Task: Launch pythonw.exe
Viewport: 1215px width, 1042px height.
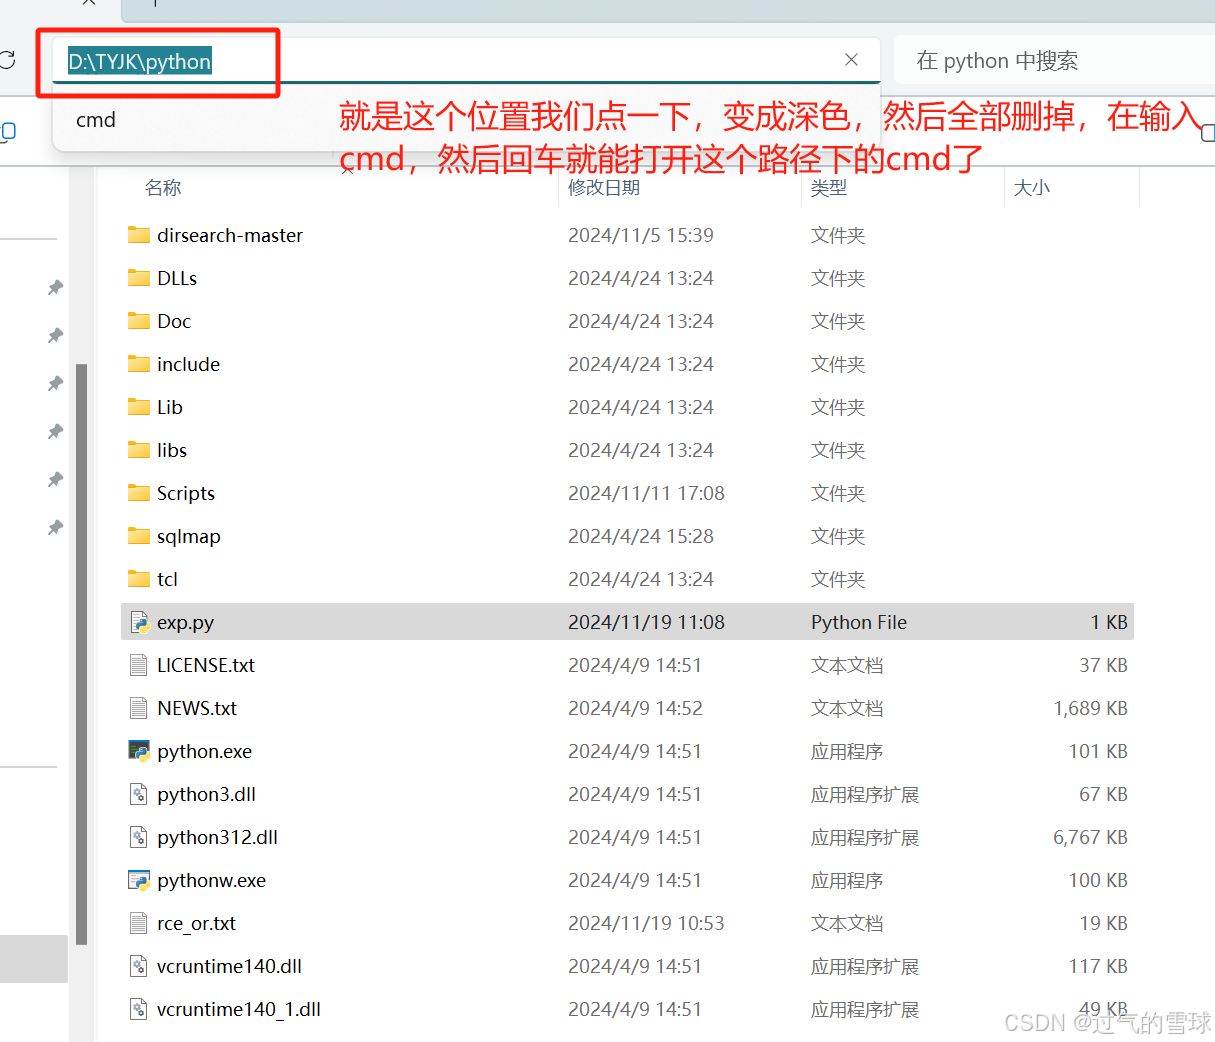Action: (x=210, y=880)
